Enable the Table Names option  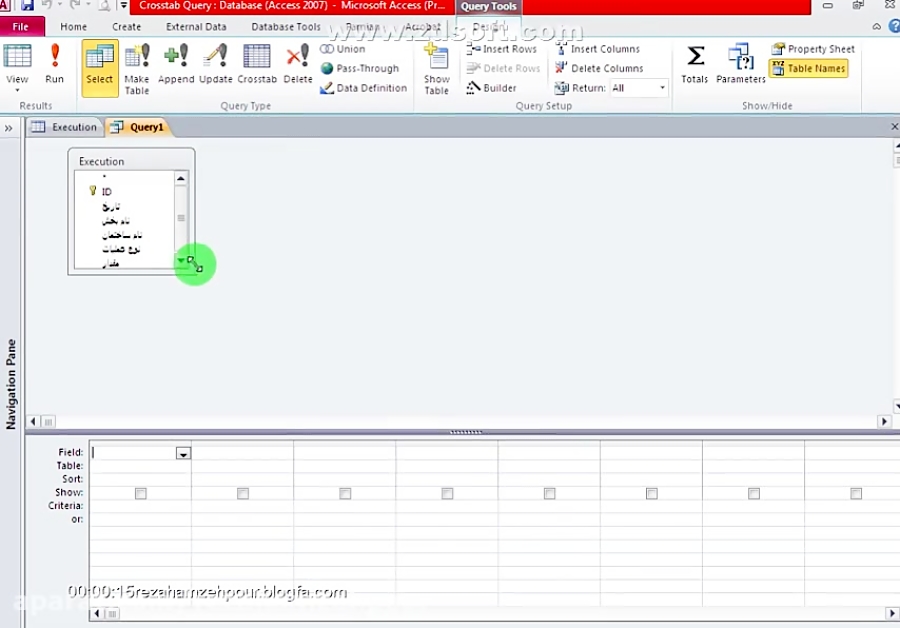click(808, 68)
